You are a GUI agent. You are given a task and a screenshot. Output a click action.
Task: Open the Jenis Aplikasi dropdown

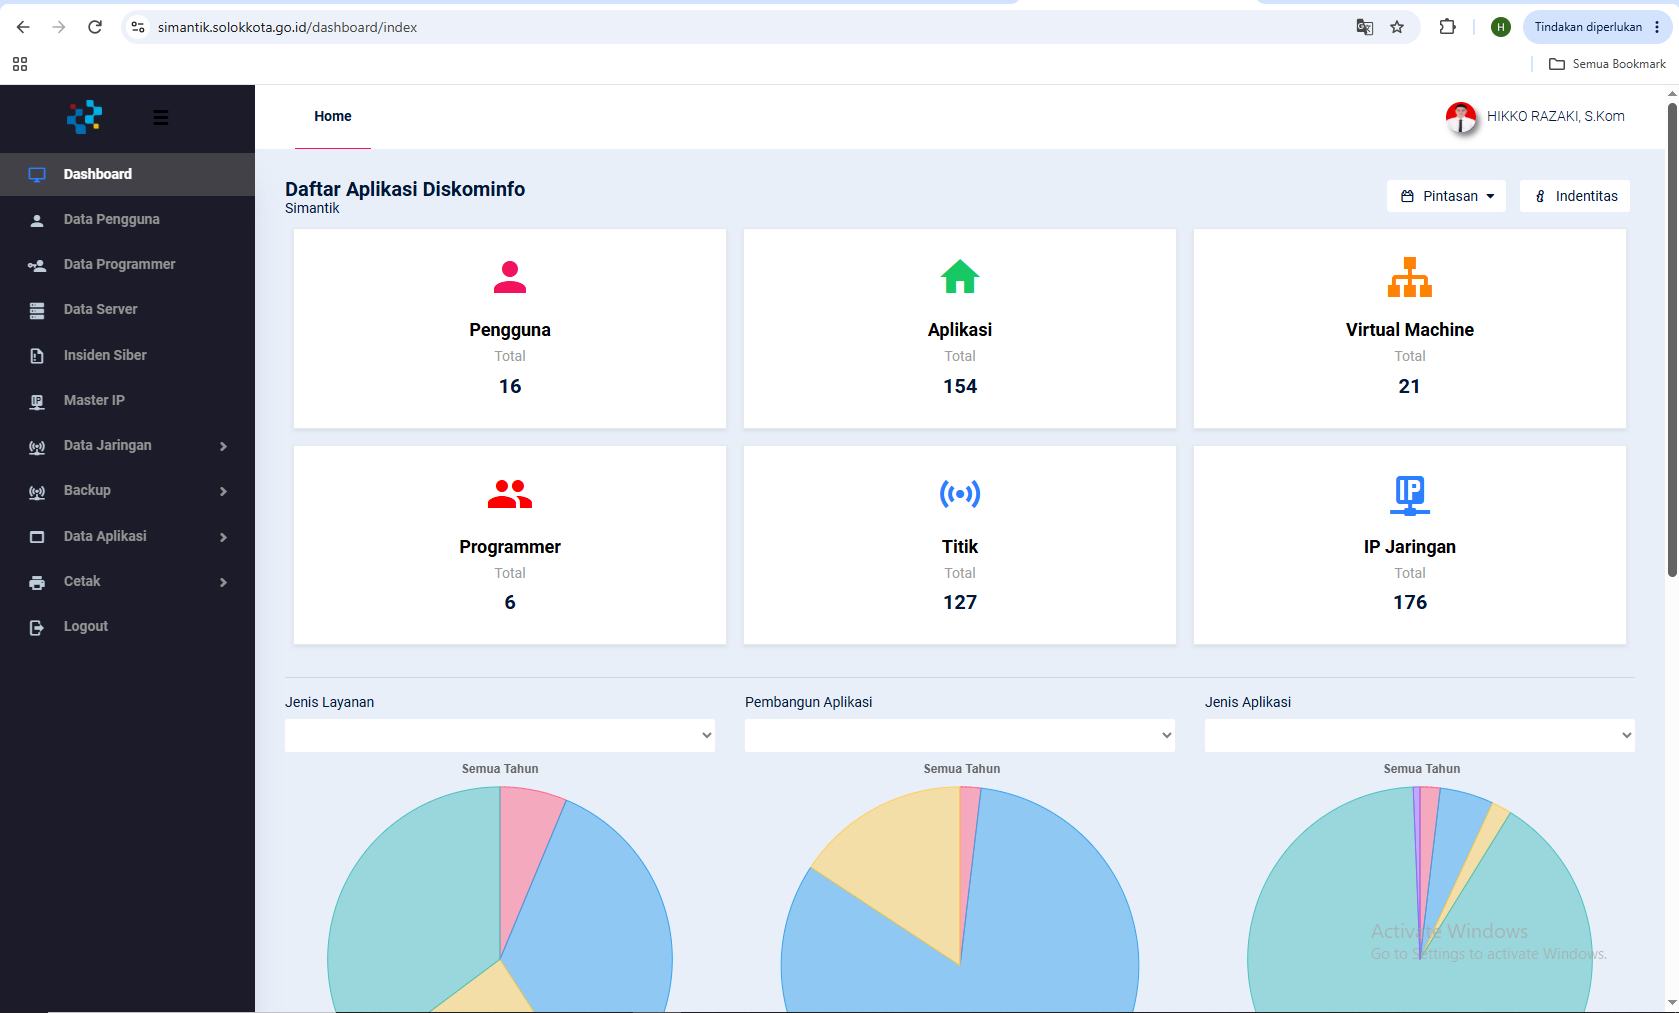(1420, 735)
